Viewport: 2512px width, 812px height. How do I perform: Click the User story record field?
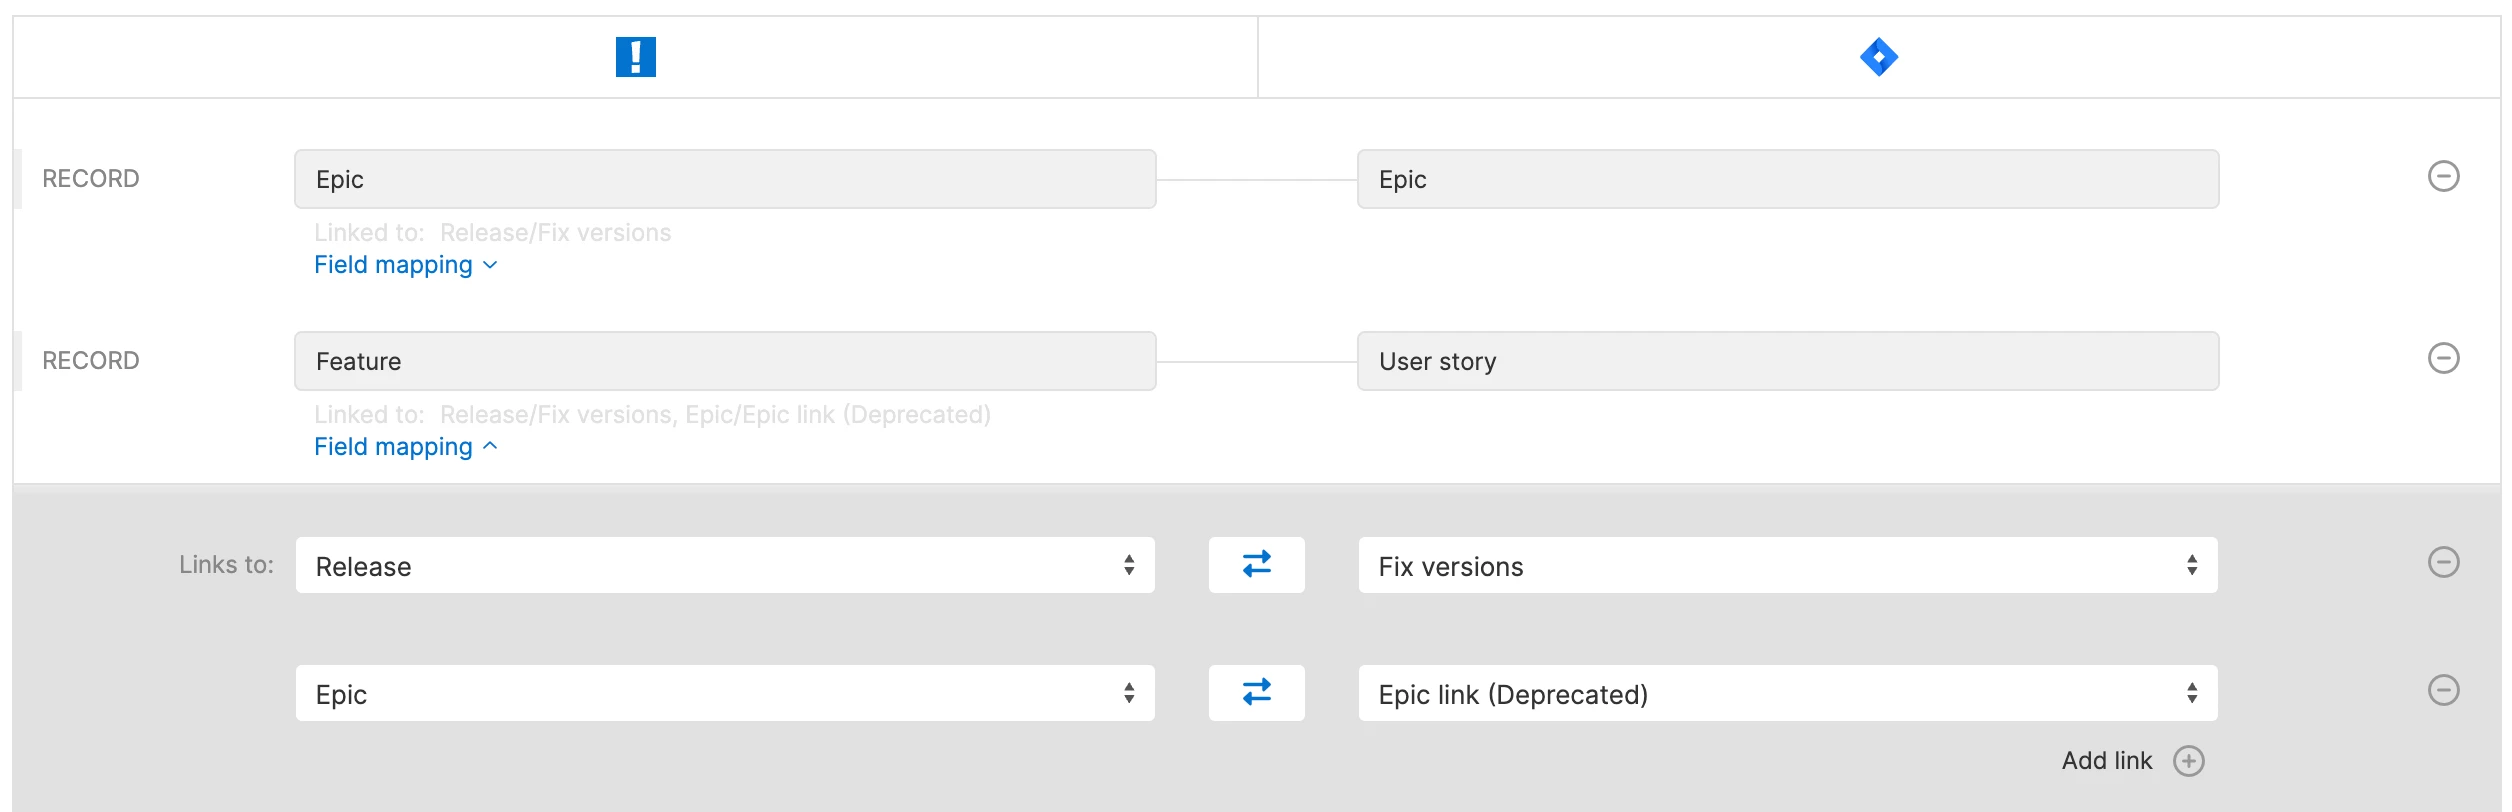(x=1787, y=362)
